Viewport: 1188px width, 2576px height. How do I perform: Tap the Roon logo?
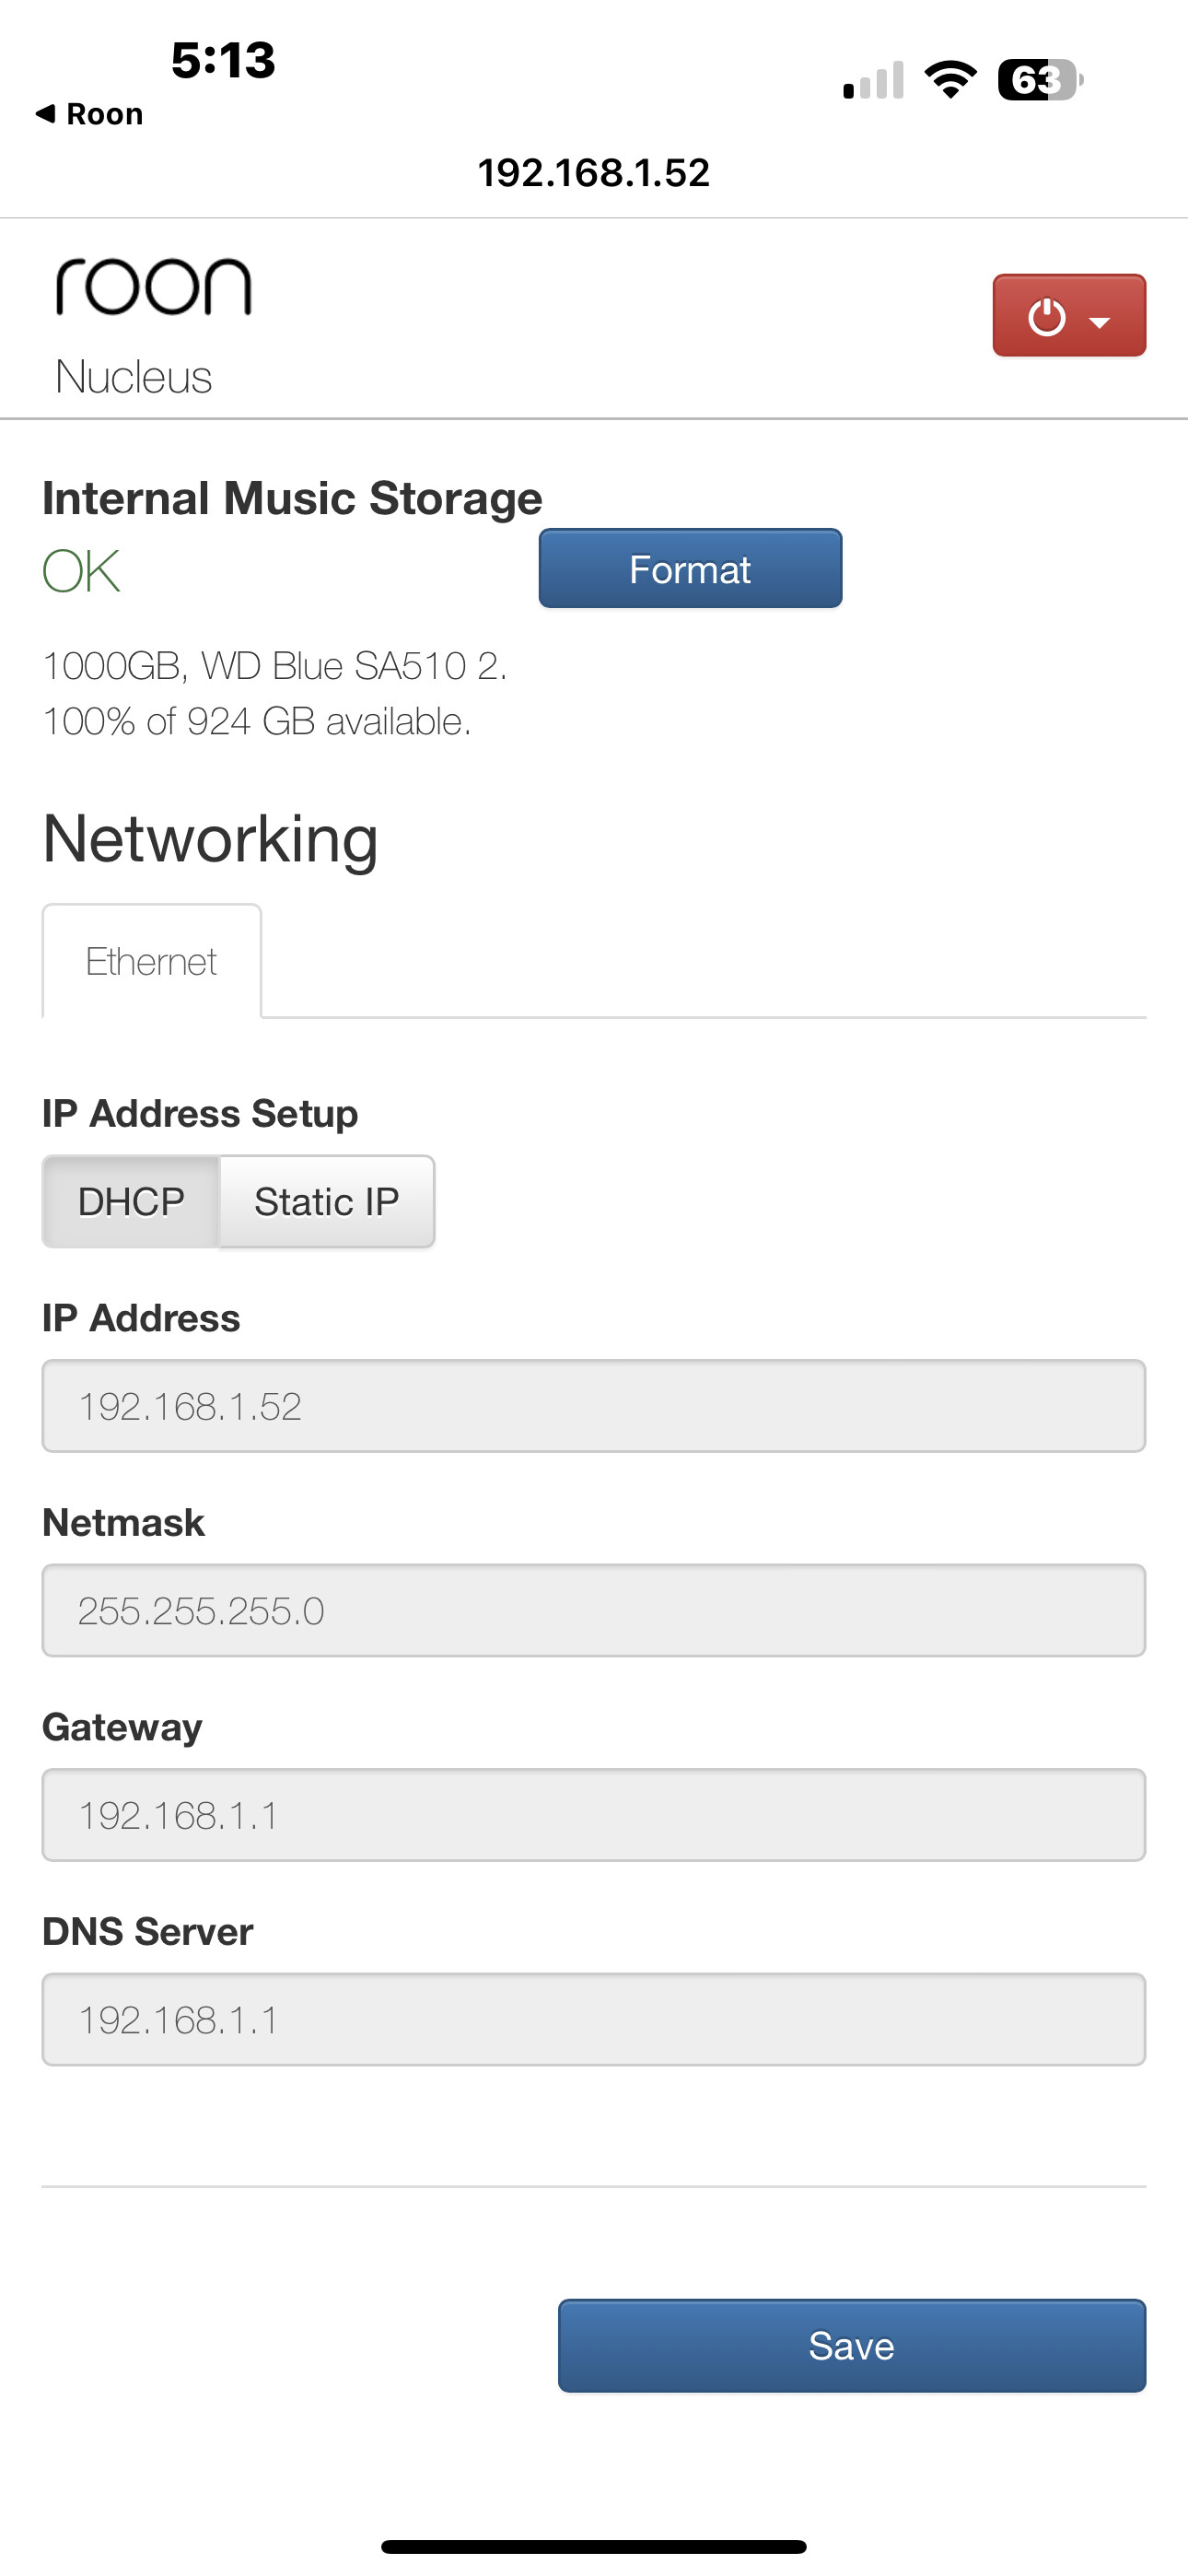point(153,287)
